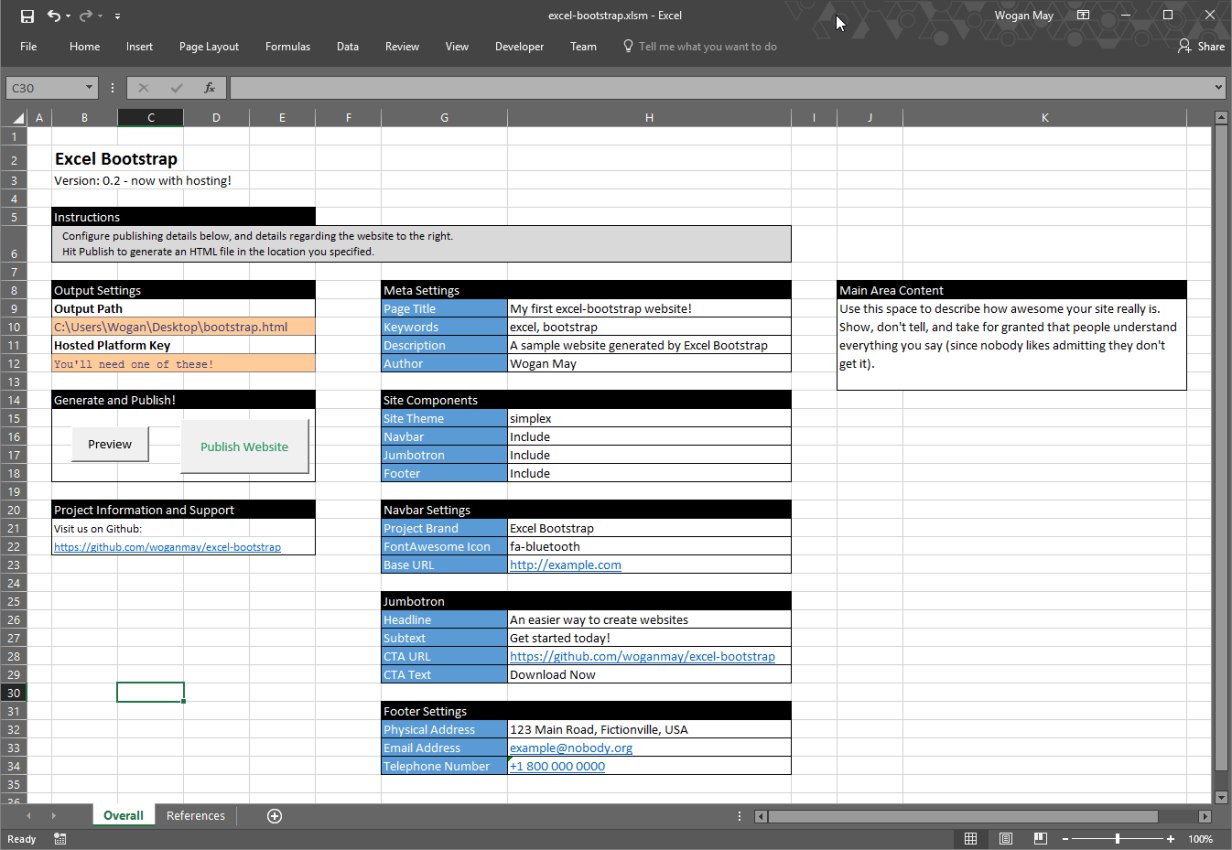Click the horizontal scrollbar left arrow

[x=760, y=816]
